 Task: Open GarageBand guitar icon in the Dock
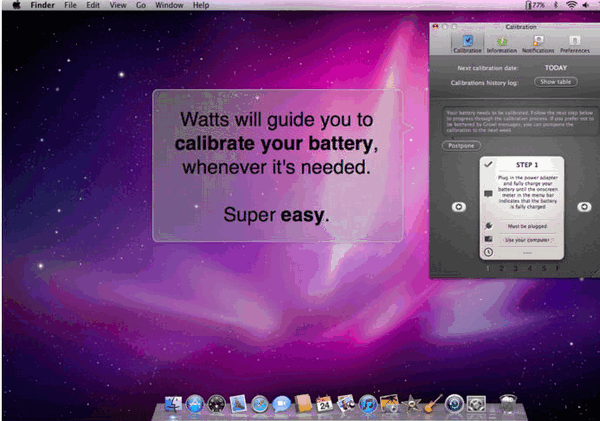coord(433,404)
